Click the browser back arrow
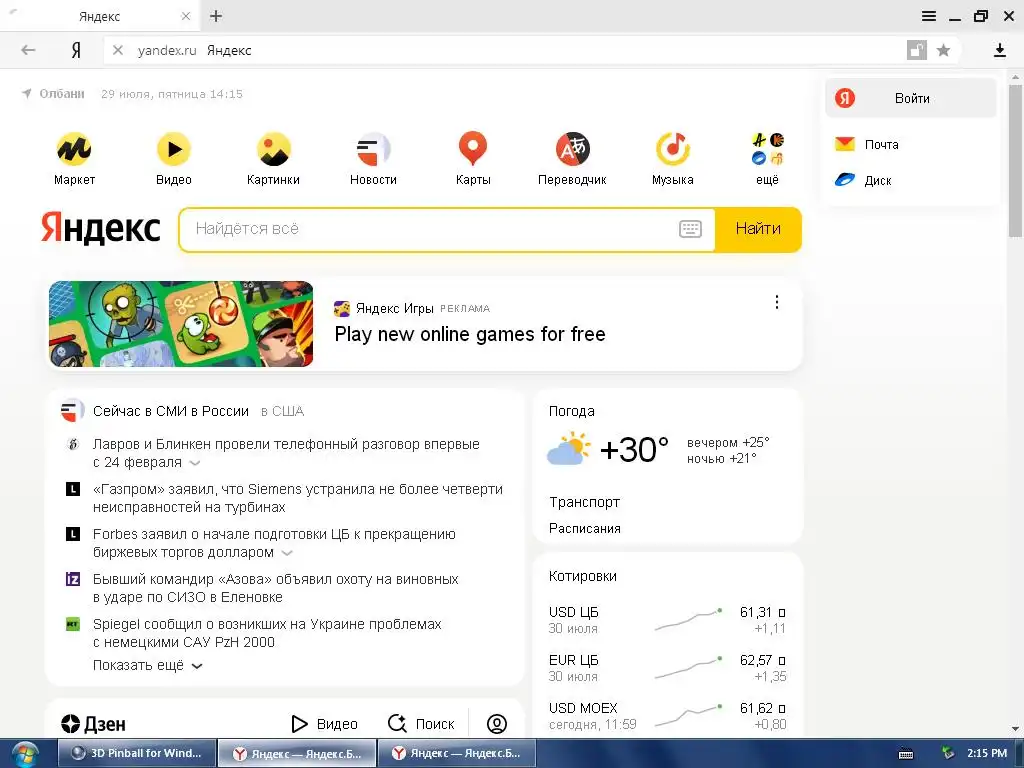This screenshot has width=1024, height=768. click(x=28, y=50)
